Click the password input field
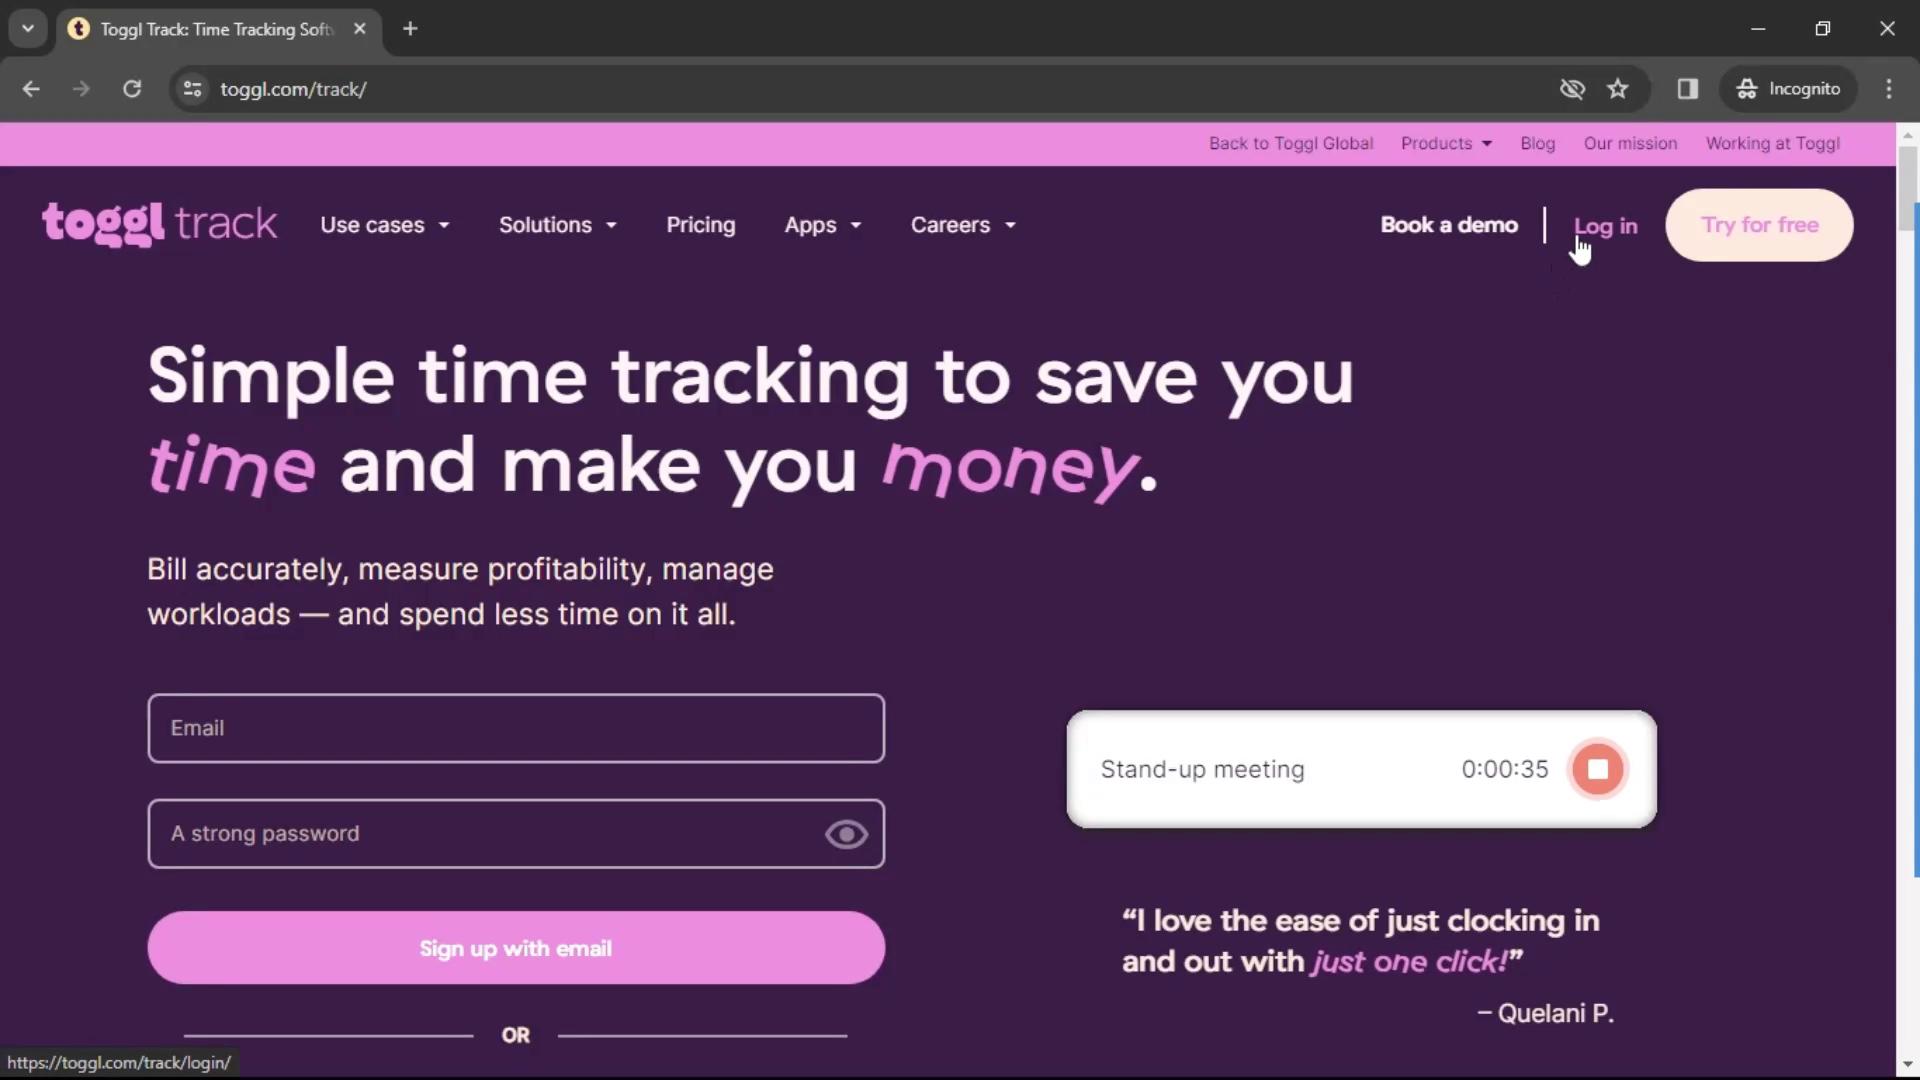 (516, 833)
